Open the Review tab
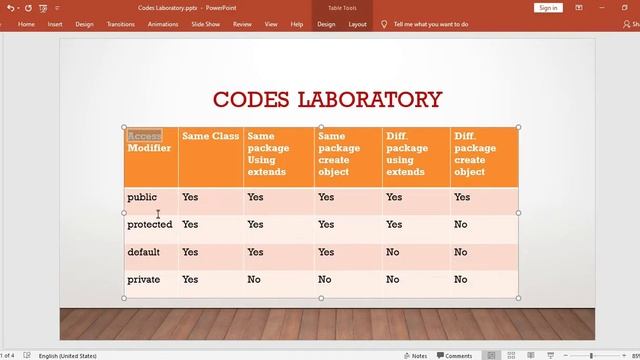 click(242, 24)
